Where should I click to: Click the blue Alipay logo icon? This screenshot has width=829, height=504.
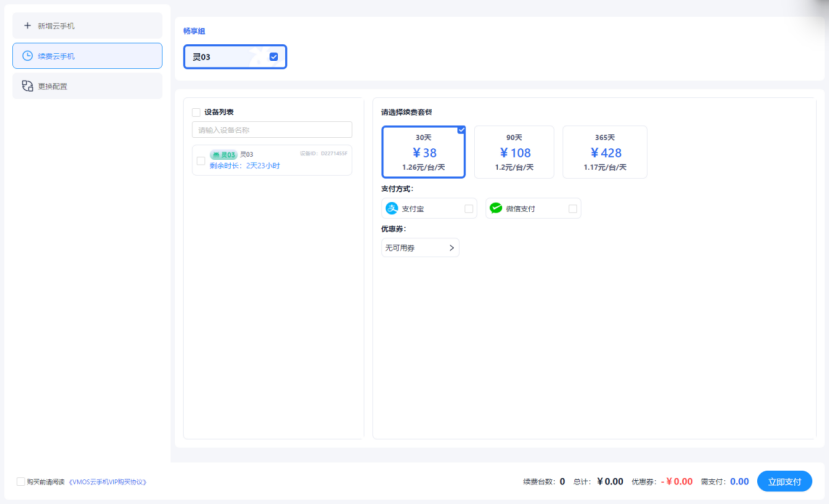[x=392, y=208]
